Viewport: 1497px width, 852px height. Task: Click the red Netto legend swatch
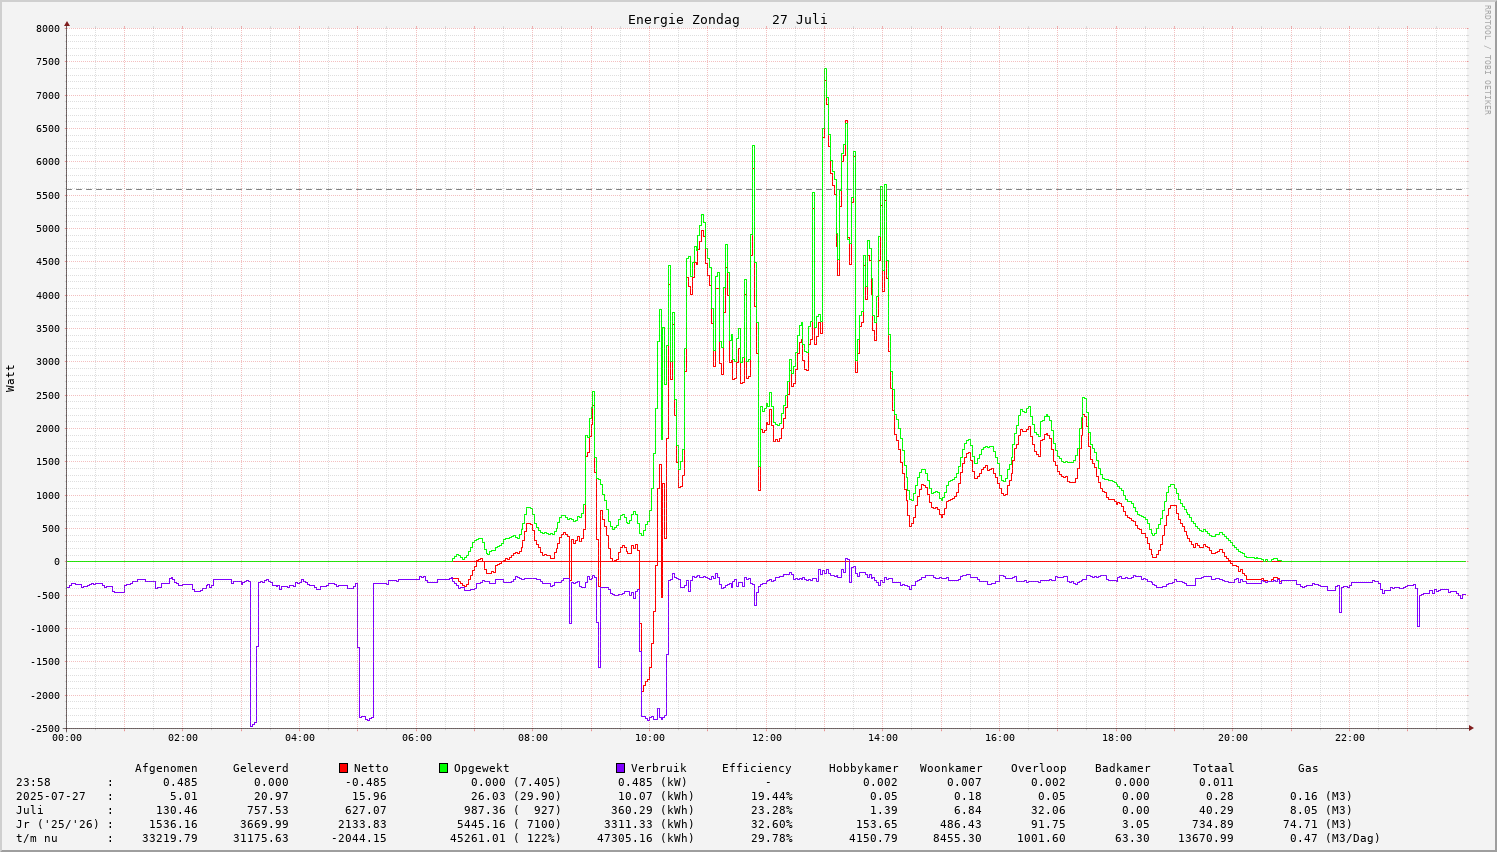(343, 768)
